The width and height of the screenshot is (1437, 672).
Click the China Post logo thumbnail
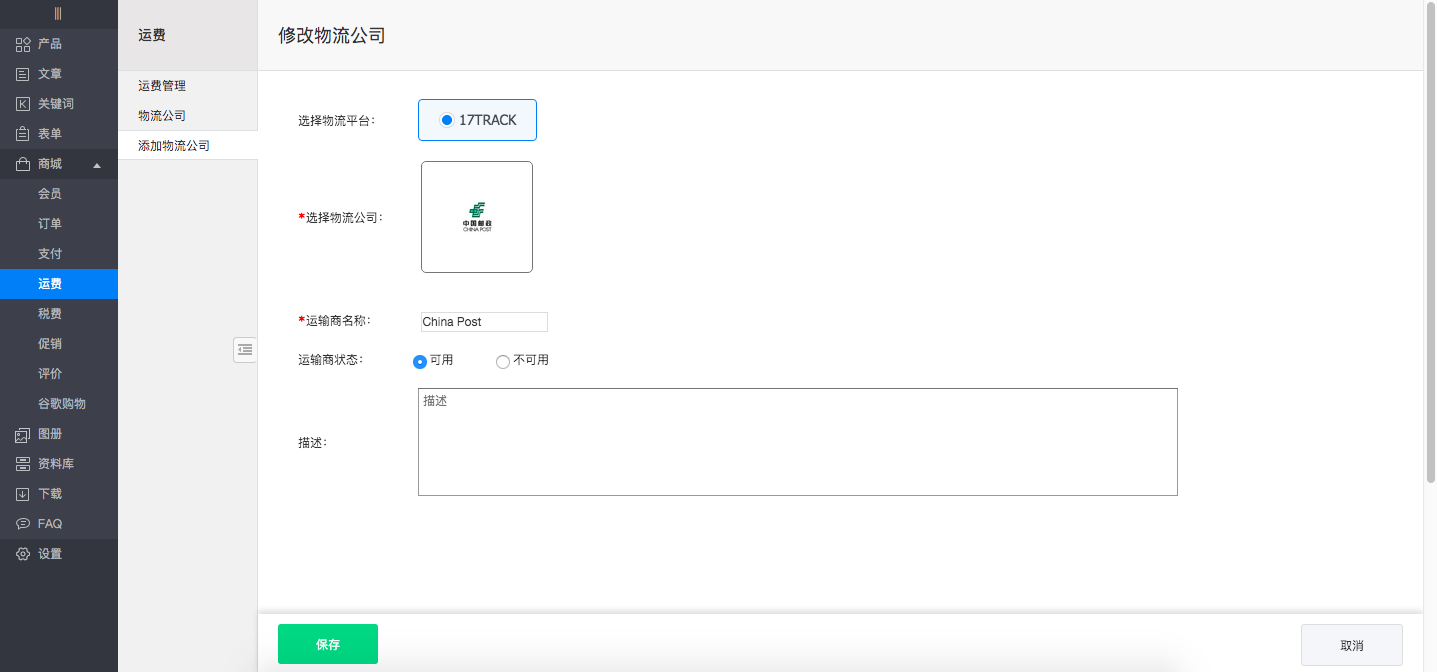[x=477, y=217]
